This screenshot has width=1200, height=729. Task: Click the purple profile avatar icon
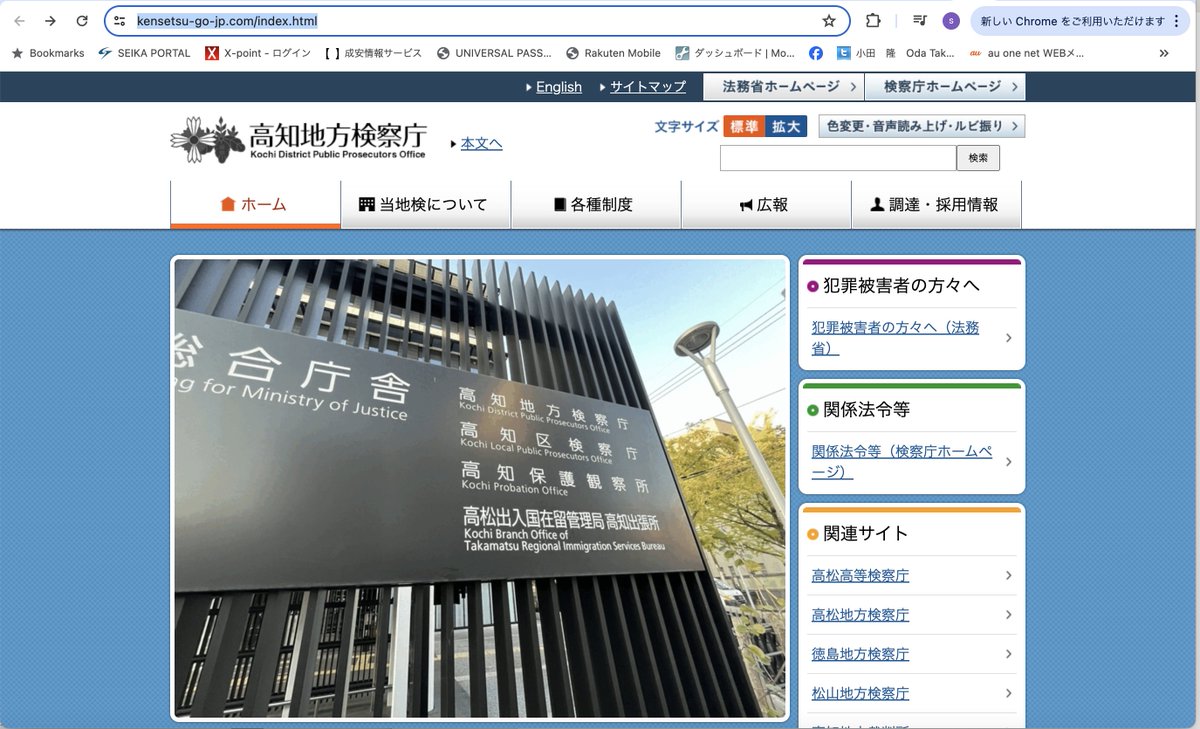951,21
